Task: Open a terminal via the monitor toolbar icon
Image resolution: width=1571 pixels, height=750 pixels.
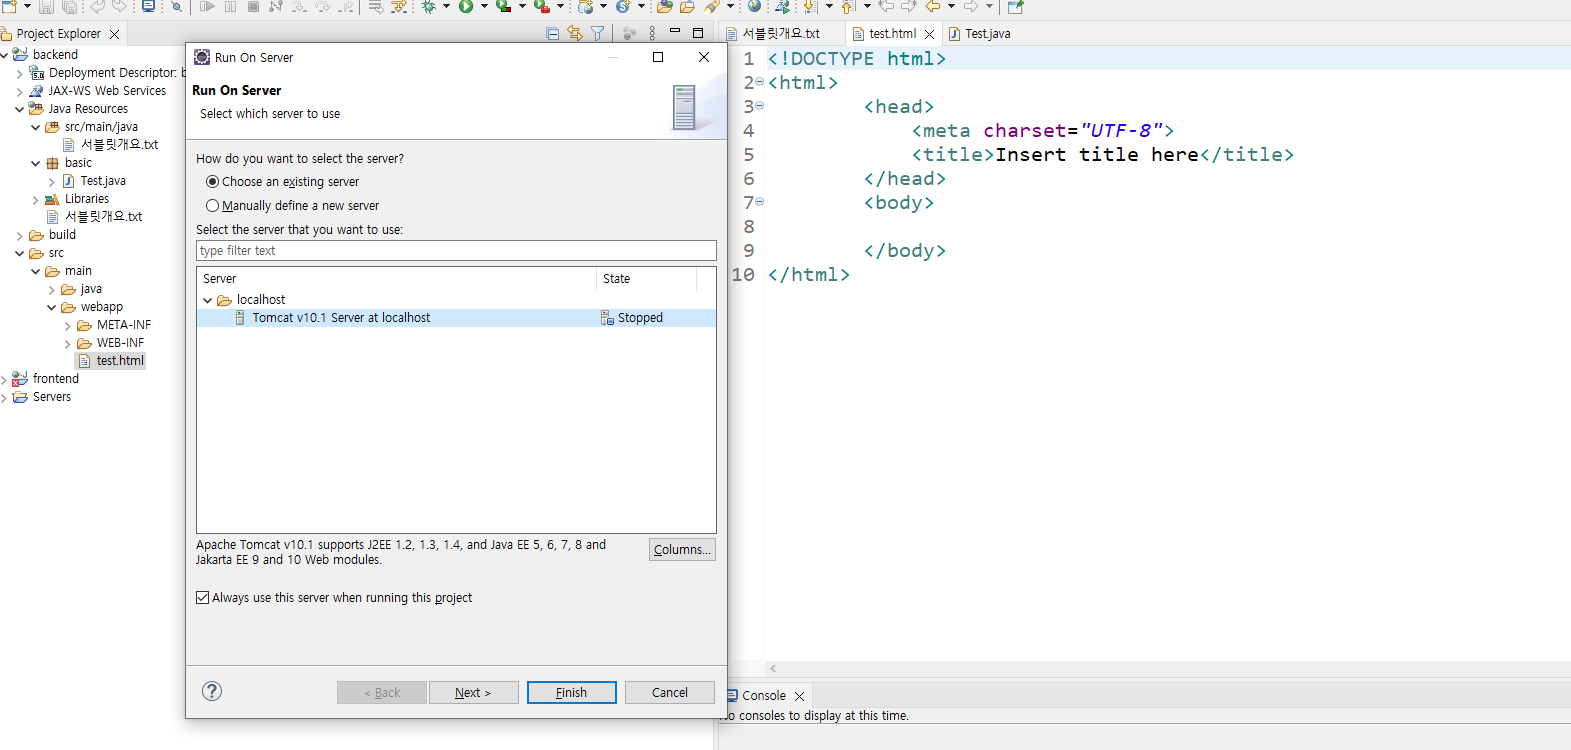Action: point(148,6)
